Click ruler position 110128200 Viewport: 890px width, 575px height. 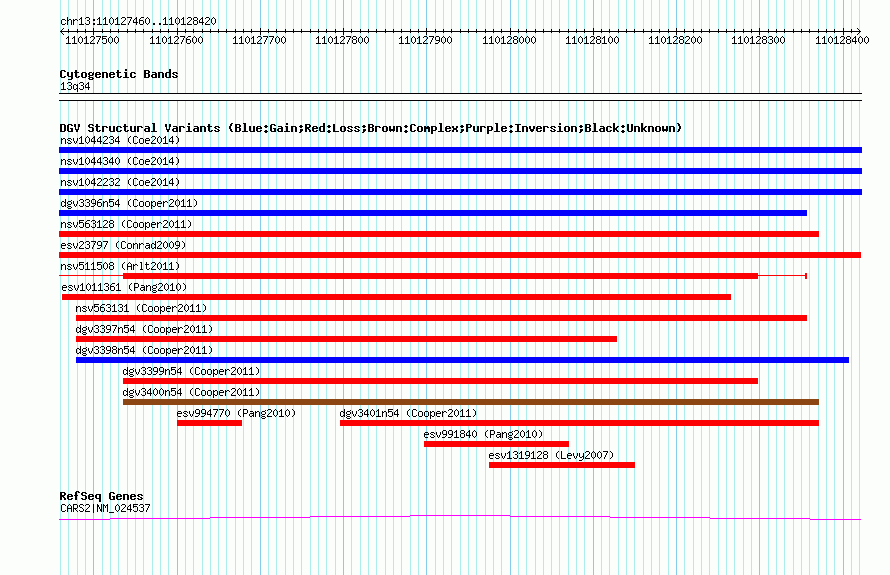pyautogui.click(x=675, y=40)
